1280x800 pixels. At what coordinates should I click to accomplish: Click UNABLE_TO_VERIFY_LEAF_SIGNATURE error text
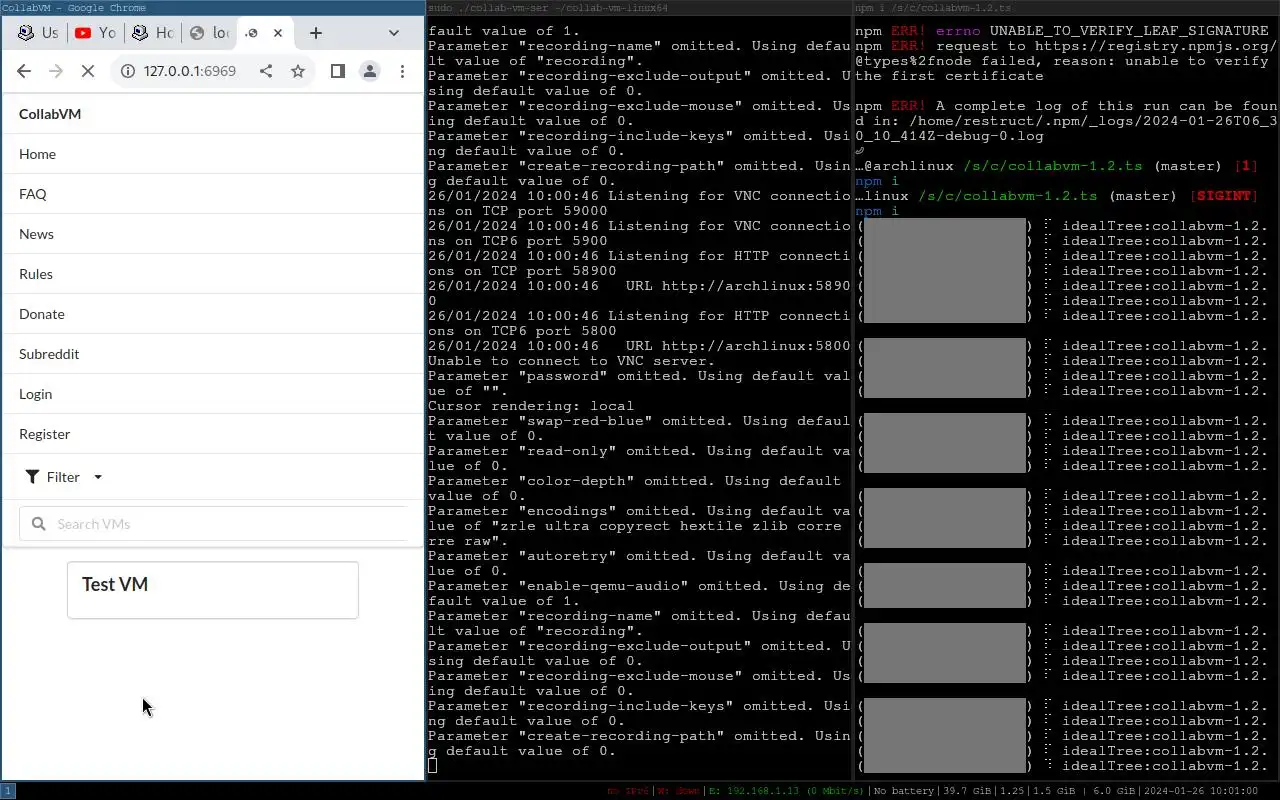(x=1129, y=31)
